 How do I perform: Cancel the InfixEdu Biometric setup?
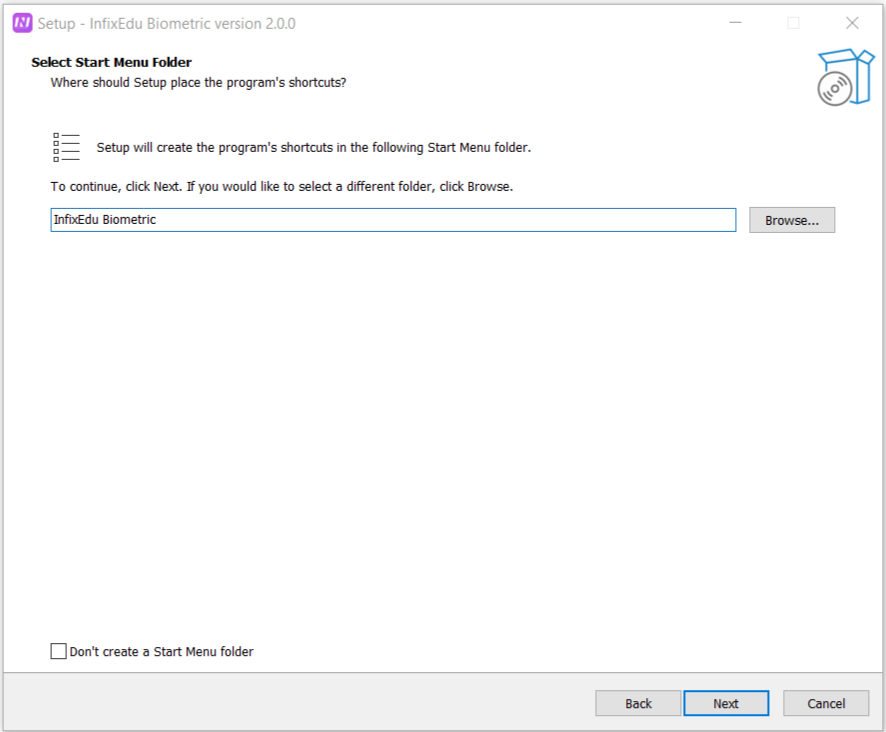pos(826,703)
